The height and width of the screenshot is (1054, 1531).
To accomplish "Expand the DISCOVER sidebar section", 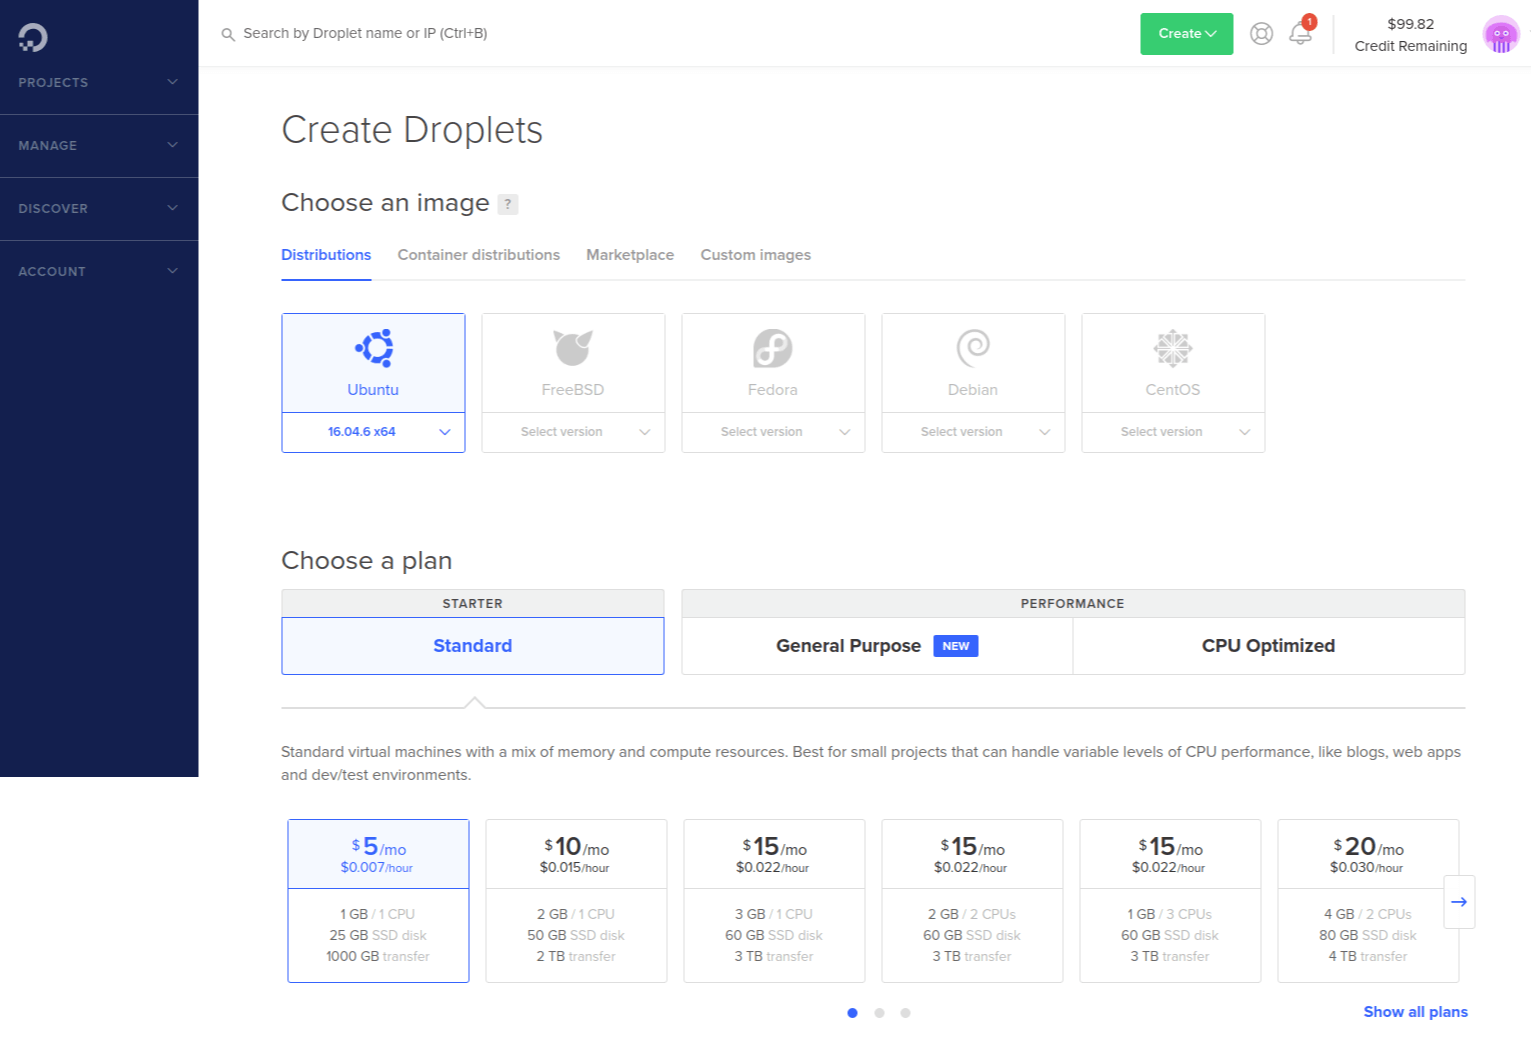I will pos(99,208).
